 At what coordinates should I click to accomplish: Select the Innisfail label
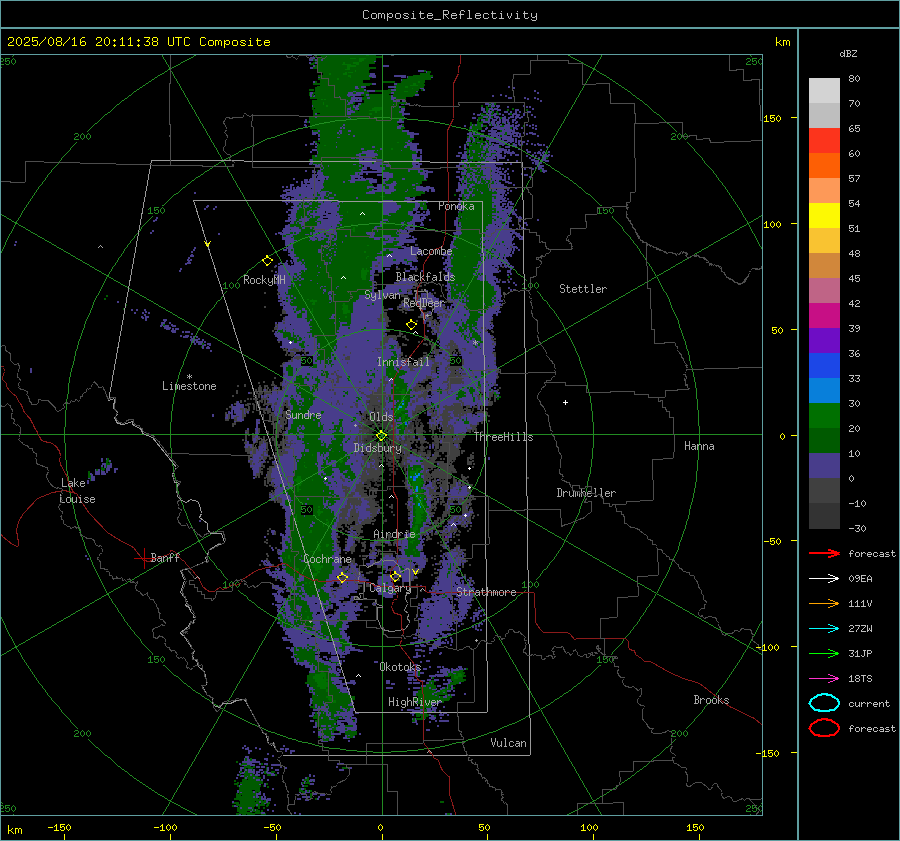(403, 362)
